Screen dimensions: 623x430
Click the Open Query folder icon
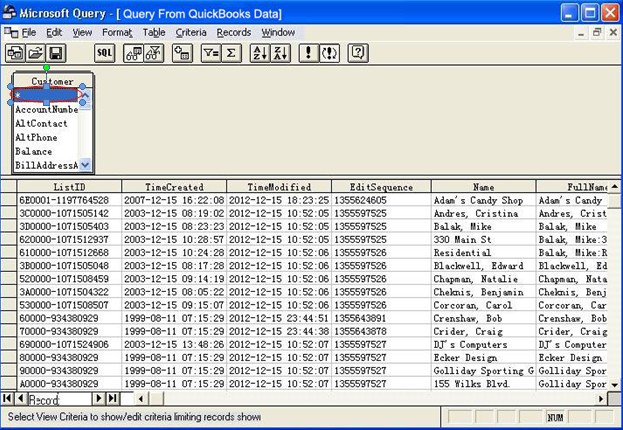click(35, 53)
